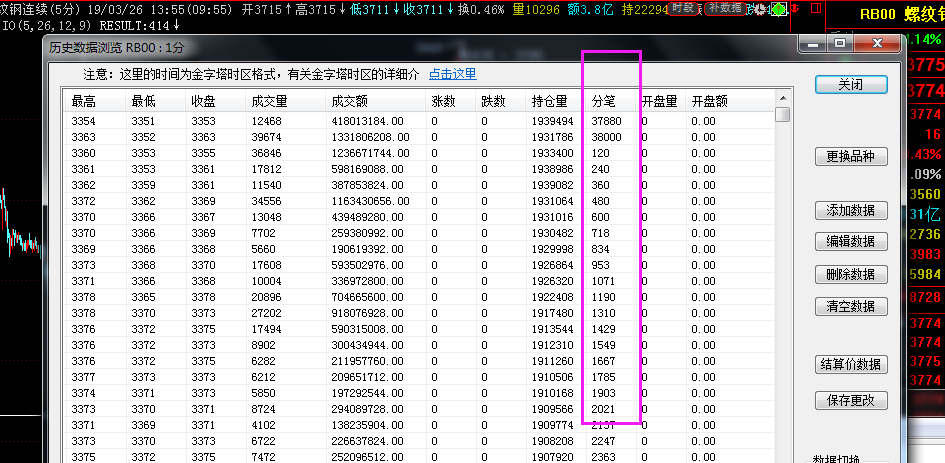The image size is (945, 463).
Task: Select the volume cell 11540
Action: [266, 185]
